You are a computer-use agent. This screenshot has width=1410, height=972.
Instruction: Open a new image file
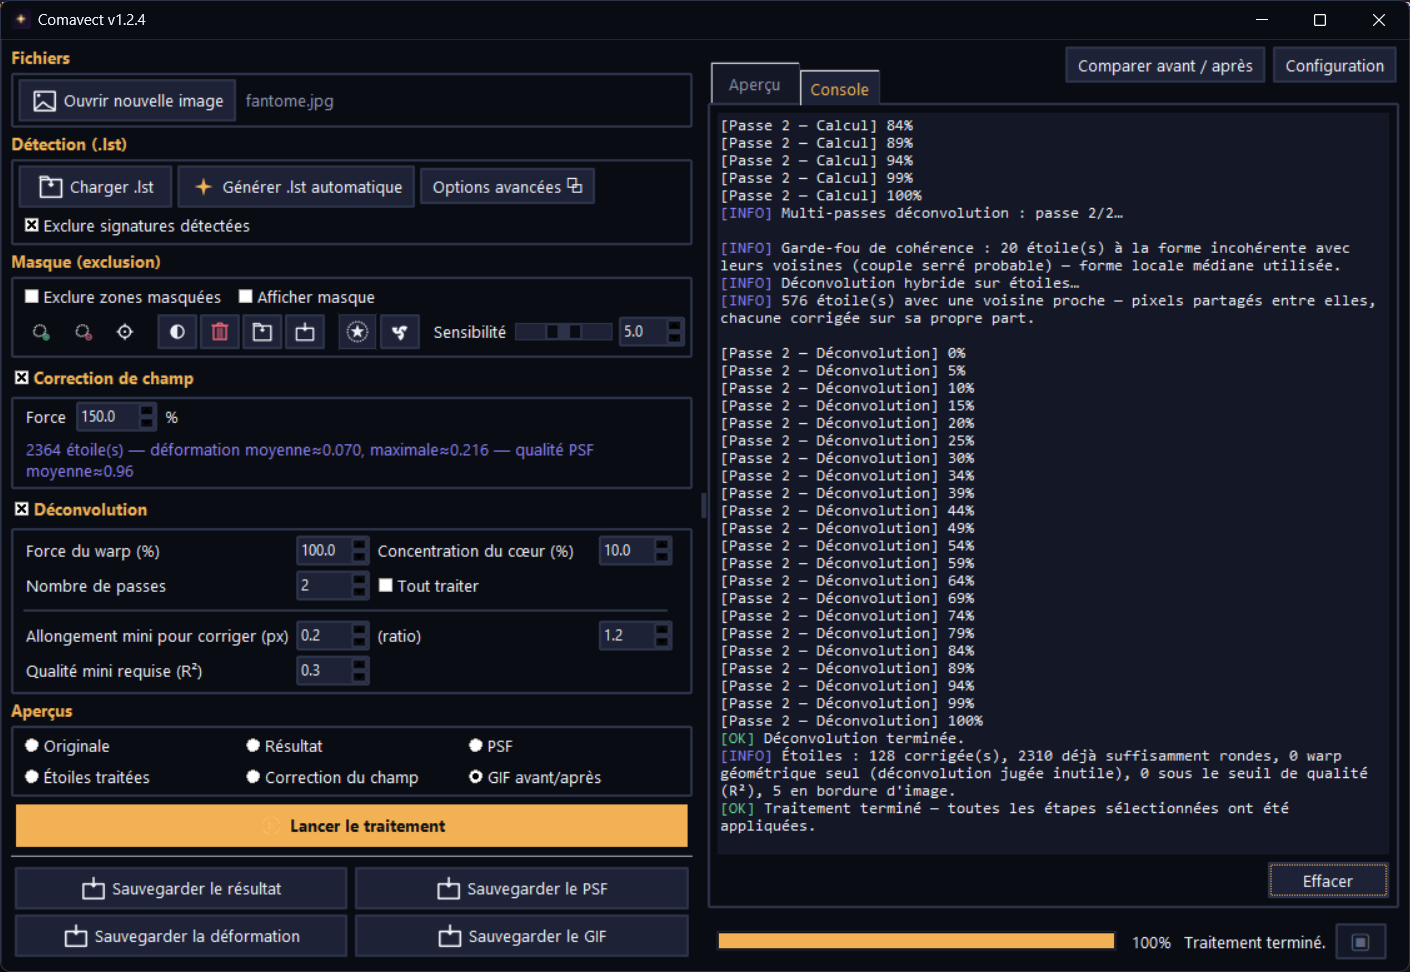coord(128,101)
